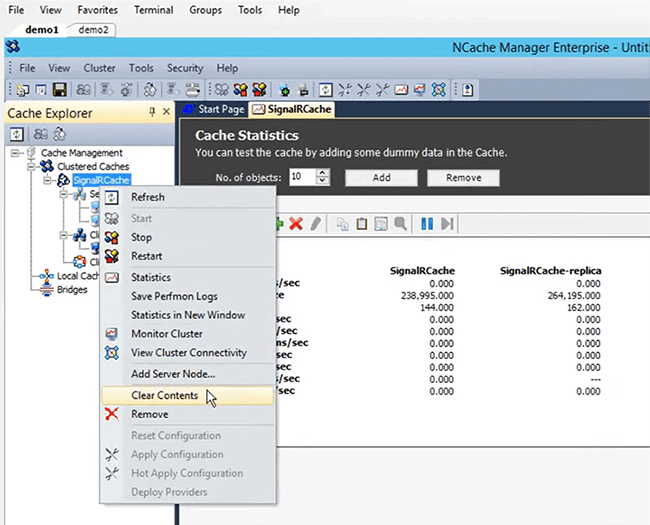Open Statistics in New Window
This screenshot has width=650, height=525.
click(x=188, y=315)
